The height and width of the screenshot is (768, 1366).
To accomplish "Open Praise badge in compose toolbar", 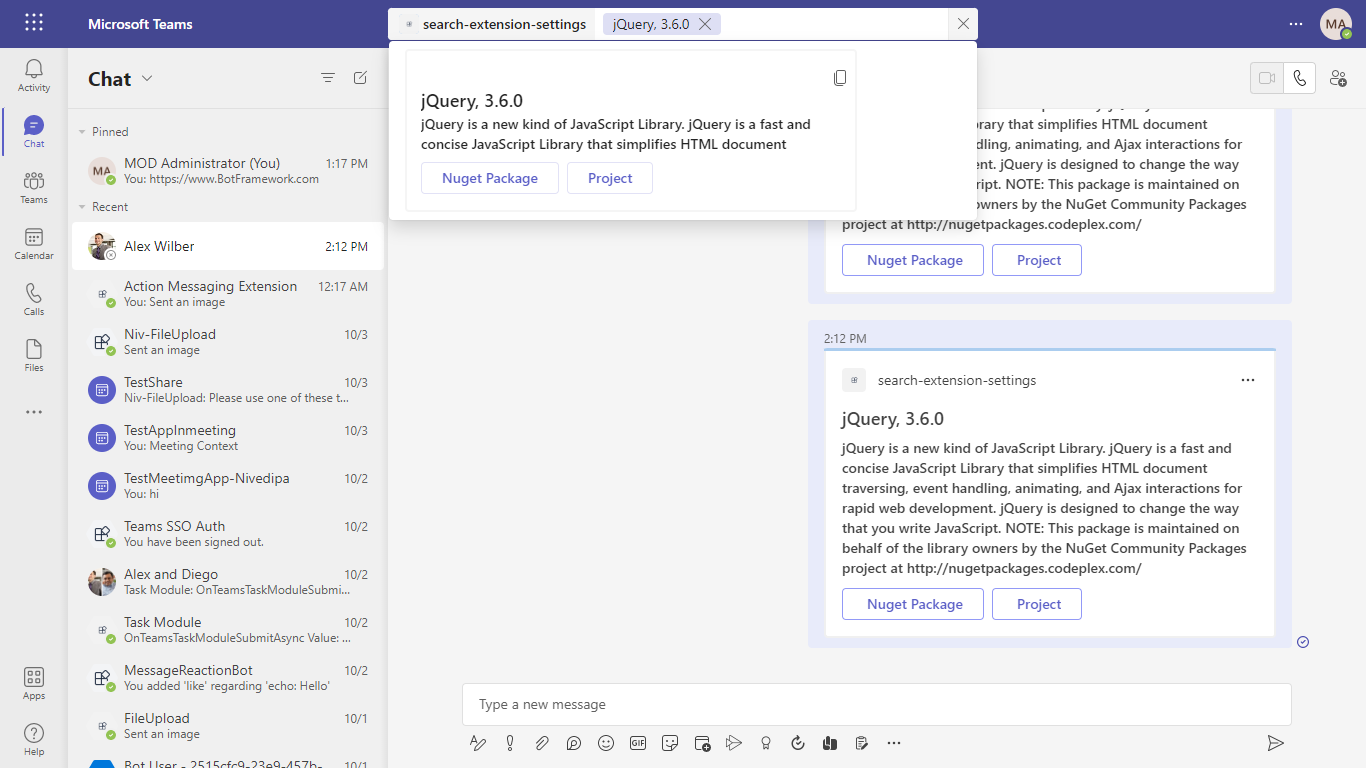I will tap(766, 743).
